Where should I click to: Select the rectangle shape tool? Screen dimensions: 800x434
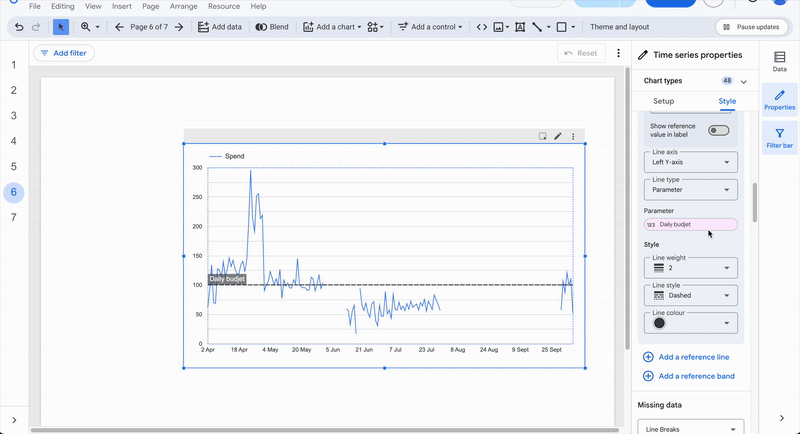(x=561, y=27)
